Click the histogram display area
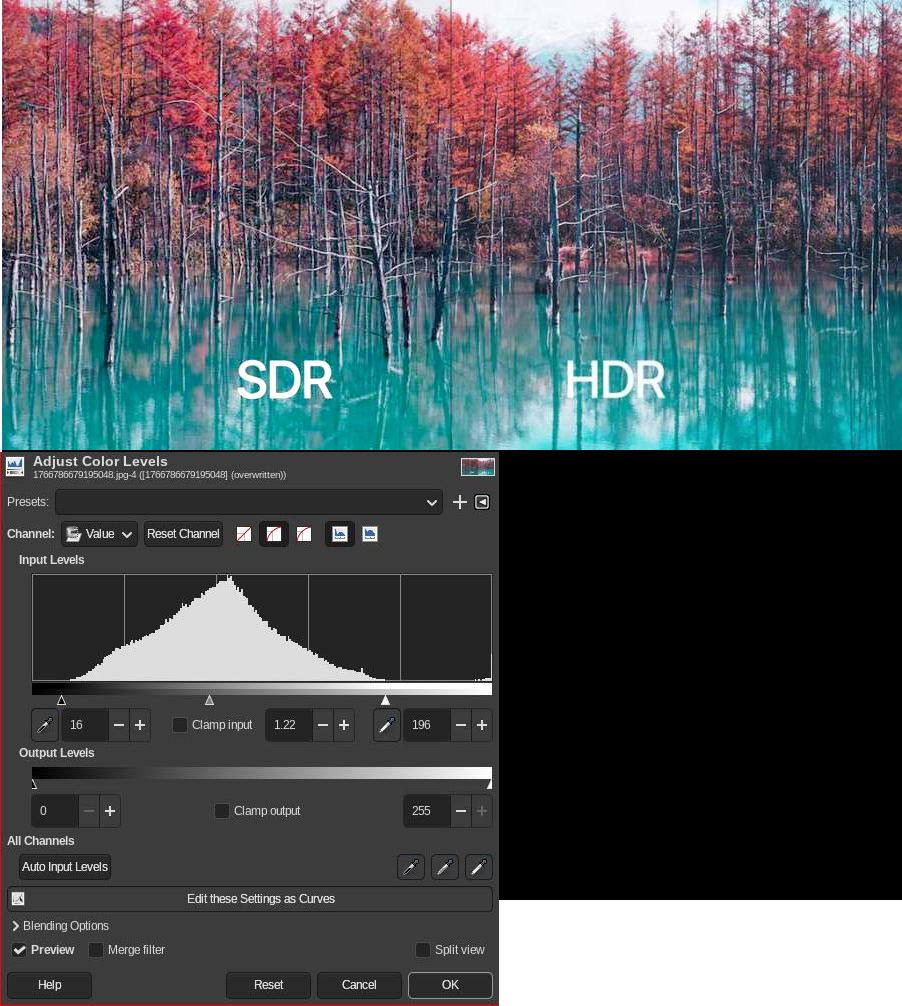The image size is (902, 1006). [262, 627]
